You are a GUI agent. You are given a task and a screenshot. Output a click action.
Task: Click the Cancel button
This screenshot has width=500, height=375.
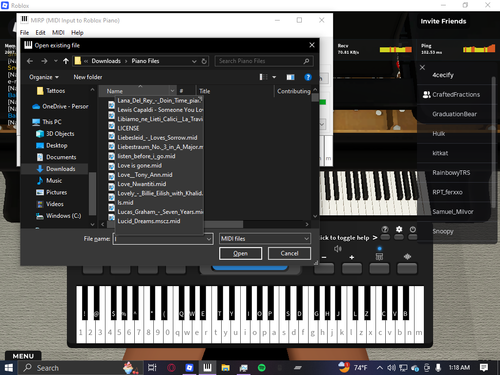(289, 253)
